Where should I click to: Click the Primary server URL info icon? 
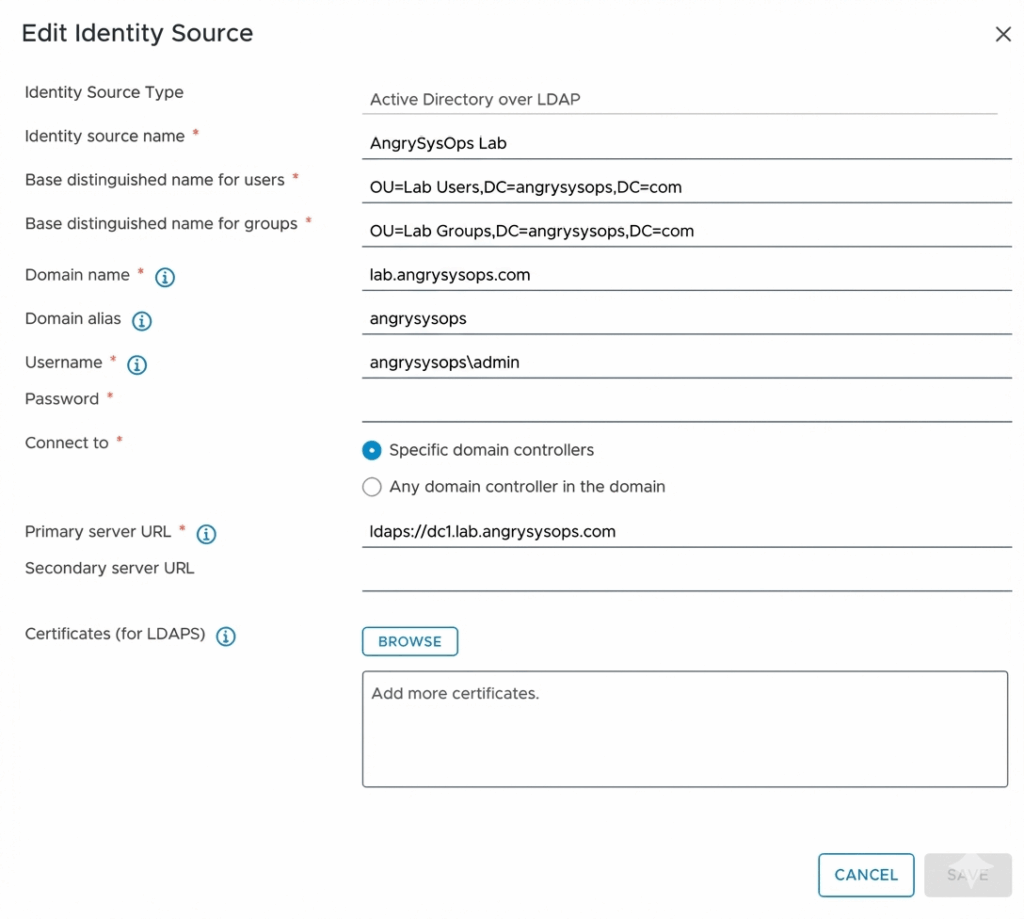coord(206,534)
